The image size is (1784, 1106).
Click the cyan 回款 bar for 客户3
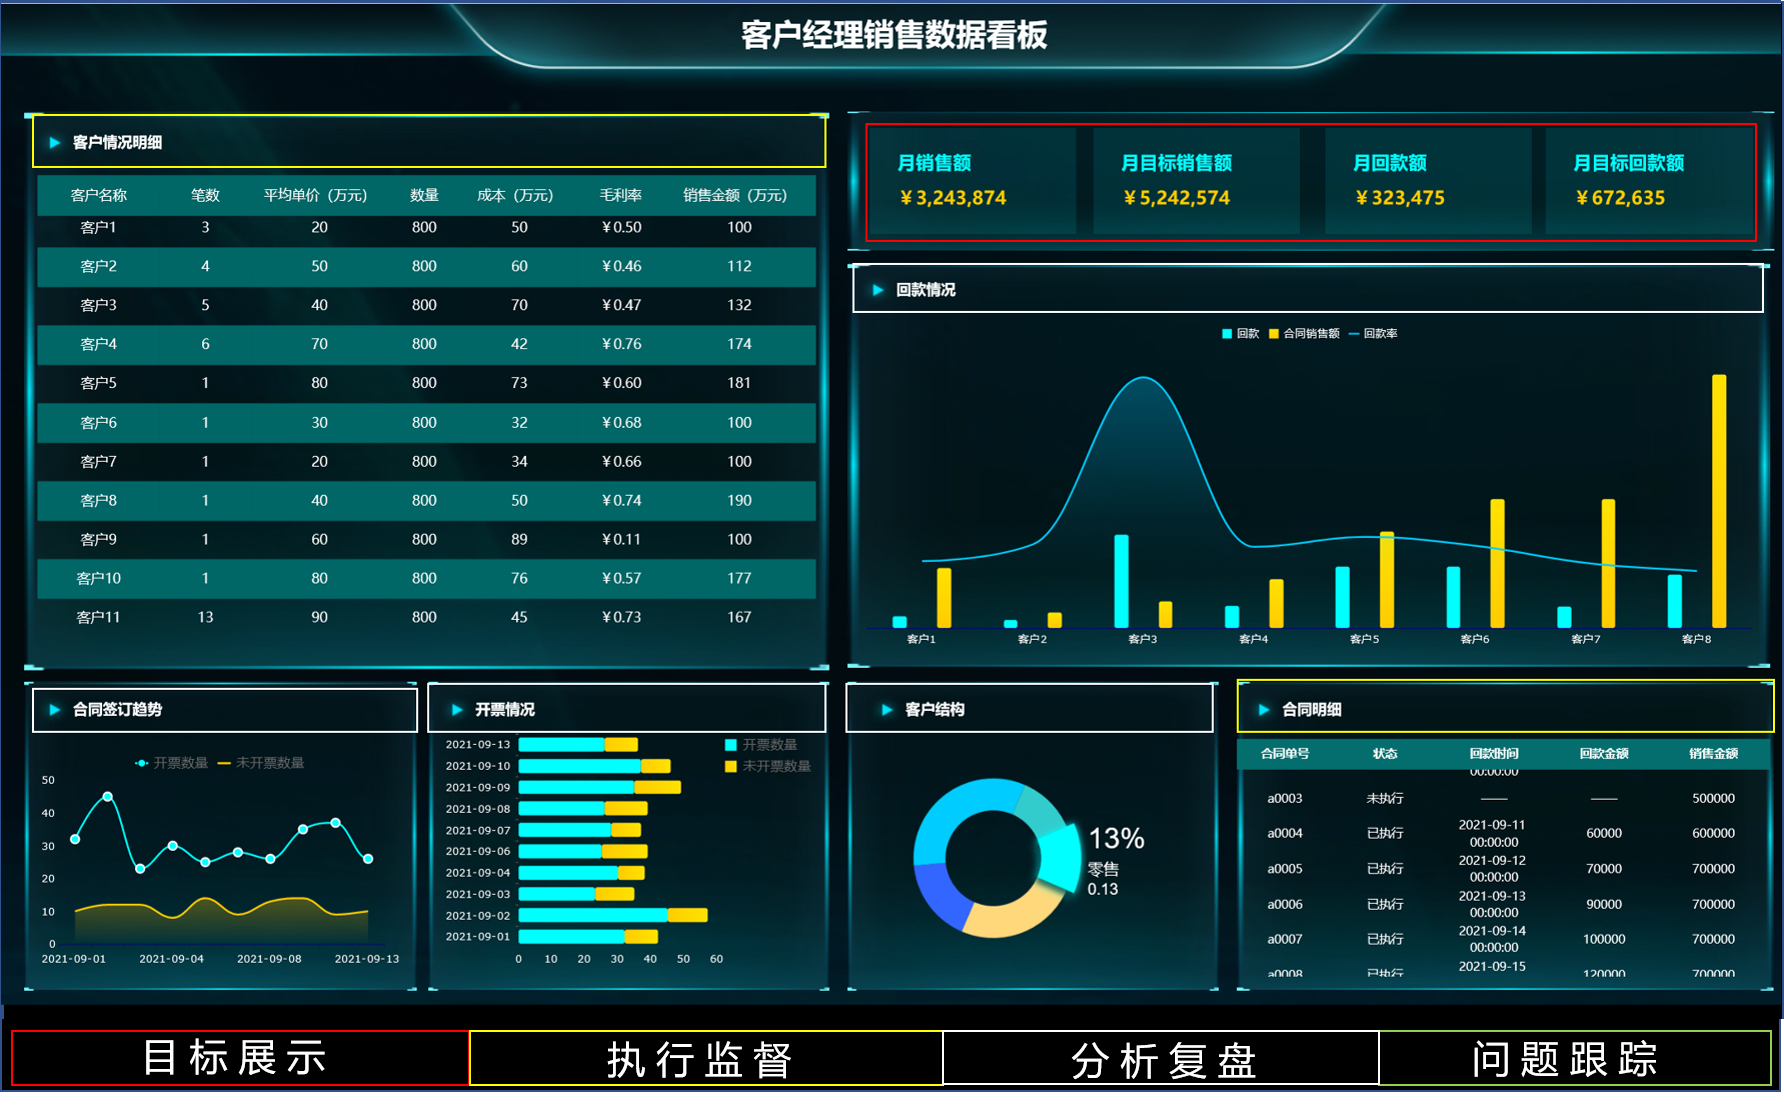pos(1121,581)
